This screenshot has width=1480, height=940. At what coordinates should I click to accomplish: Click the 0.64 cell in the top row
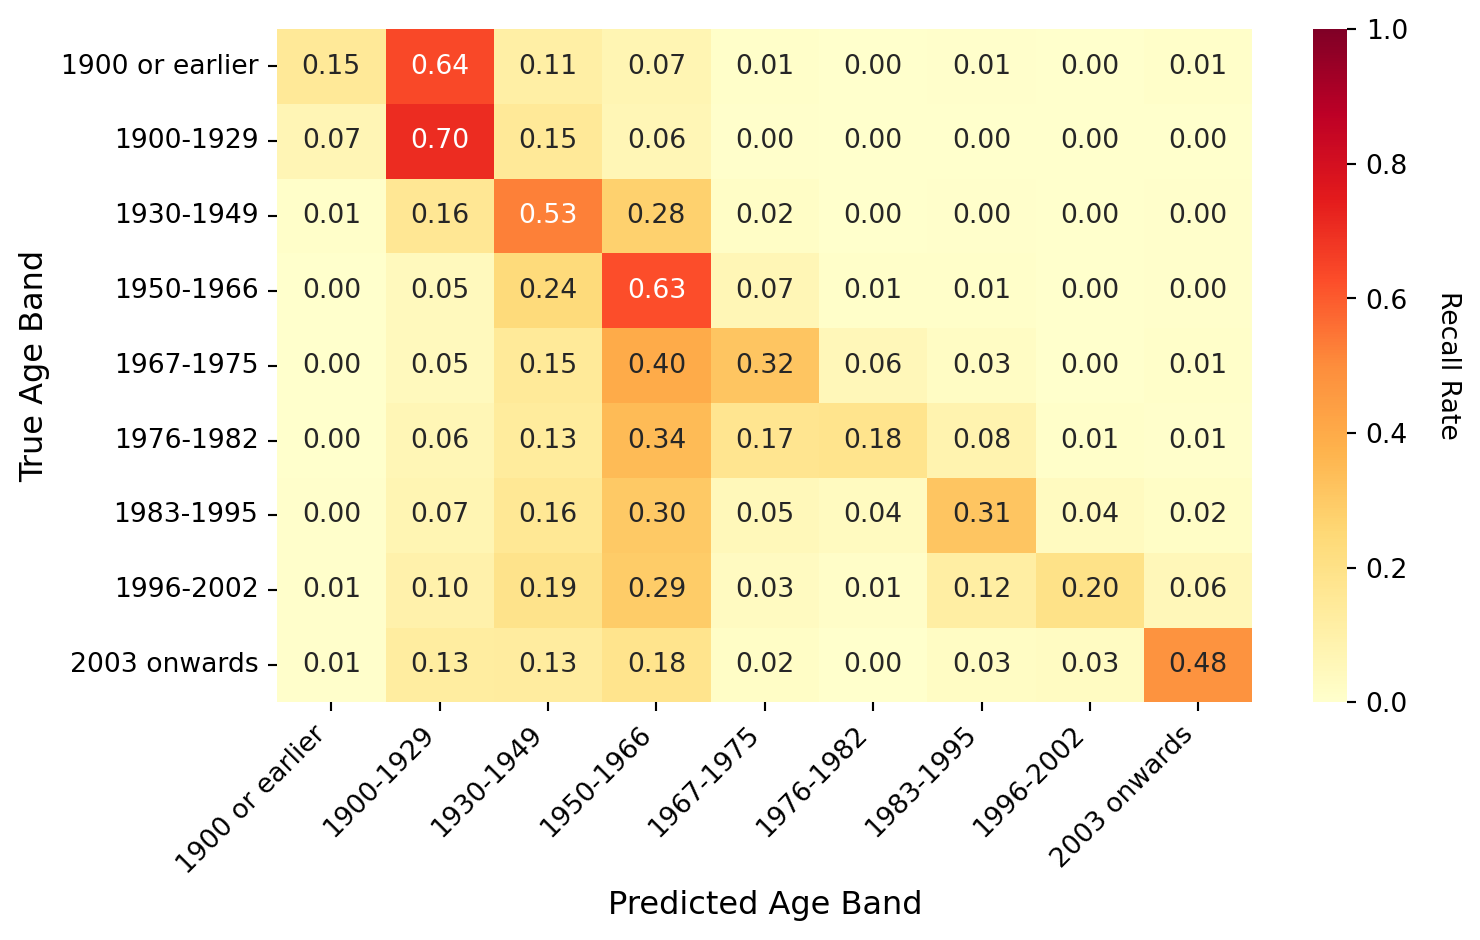point(440,65)
